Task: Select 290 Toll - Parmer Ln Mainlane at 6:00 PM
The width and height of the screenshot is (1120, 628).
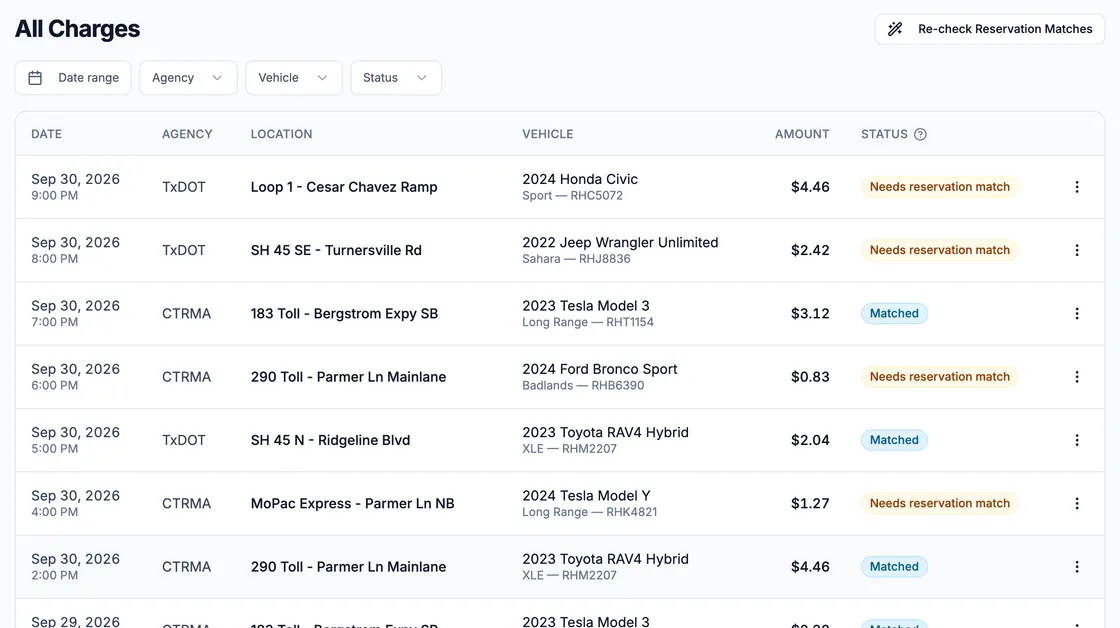Action: tap(348, 377)
